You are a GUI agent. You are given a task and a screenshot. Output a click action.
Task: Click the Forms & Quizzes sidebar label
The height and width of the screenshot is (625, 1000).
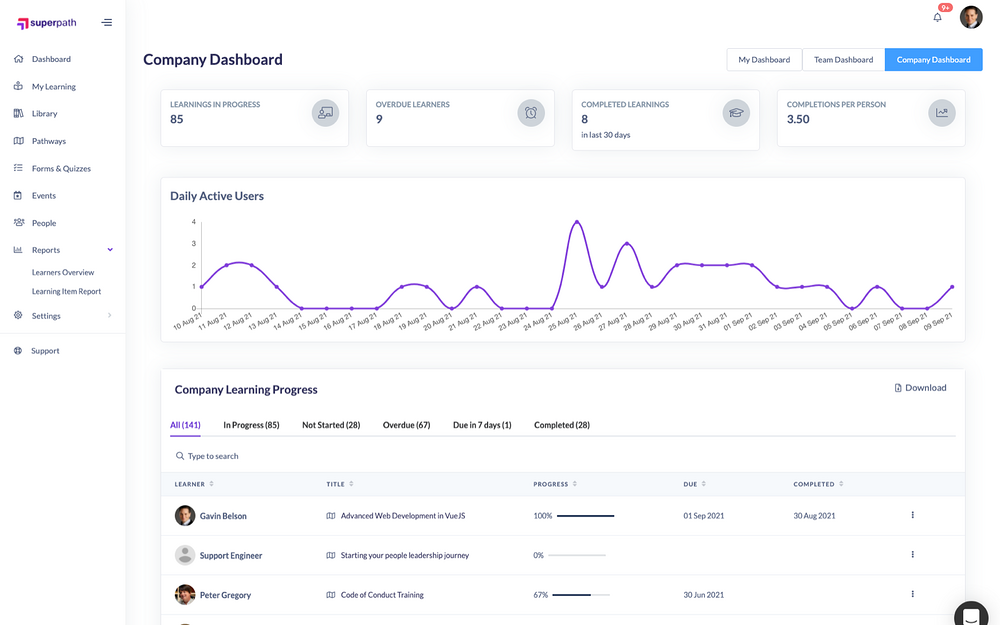(x=61, y=168)
